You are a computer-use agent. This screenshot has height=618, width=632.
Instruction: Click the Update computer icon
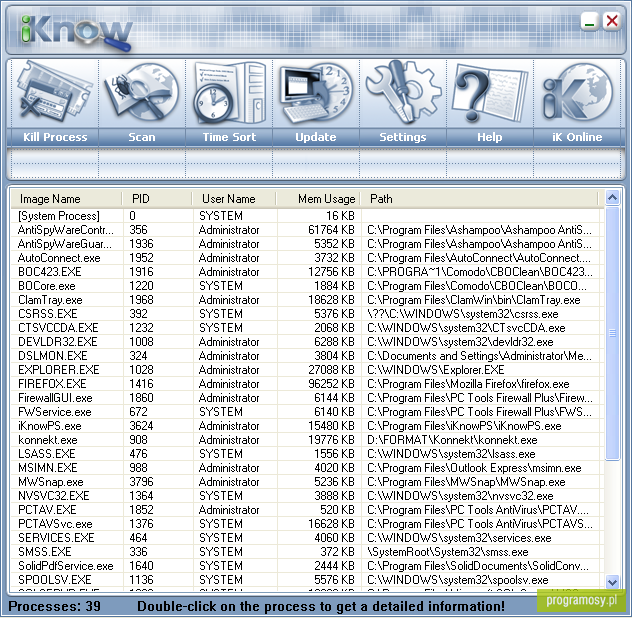coord(316,94)
